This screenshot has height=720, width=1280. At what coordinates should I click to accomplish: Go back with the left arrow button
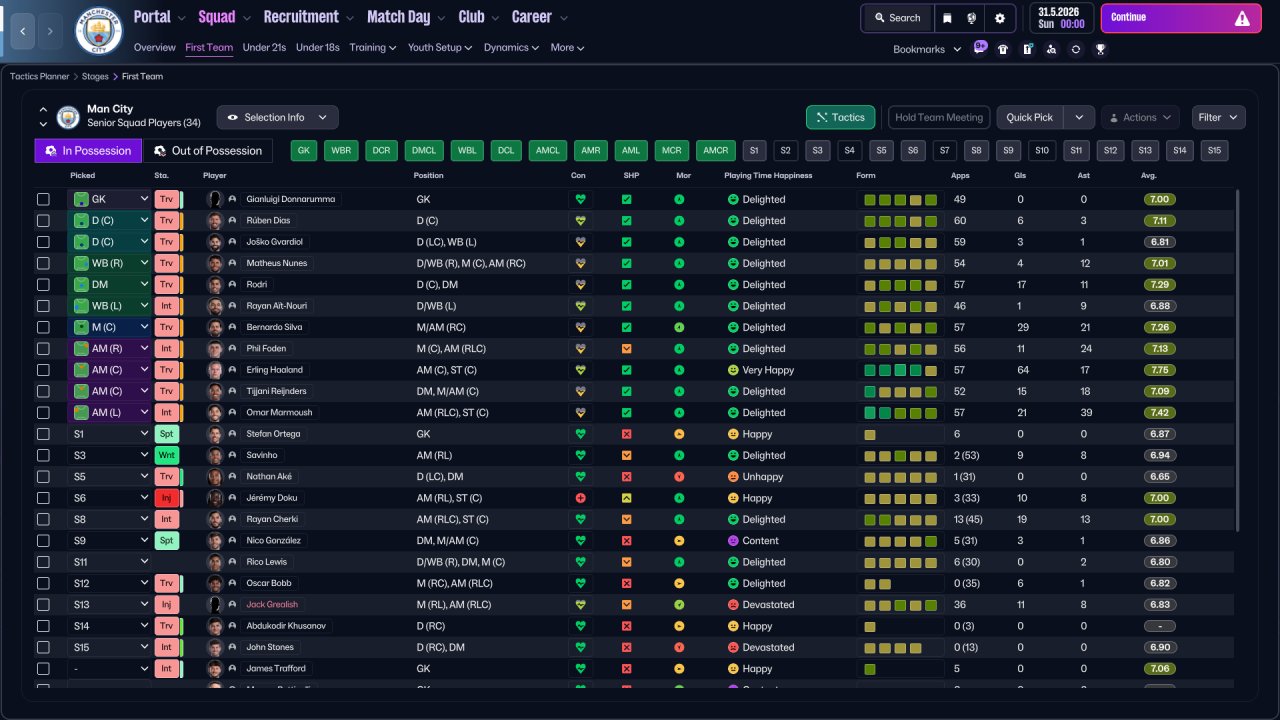(x=23, y=31)
